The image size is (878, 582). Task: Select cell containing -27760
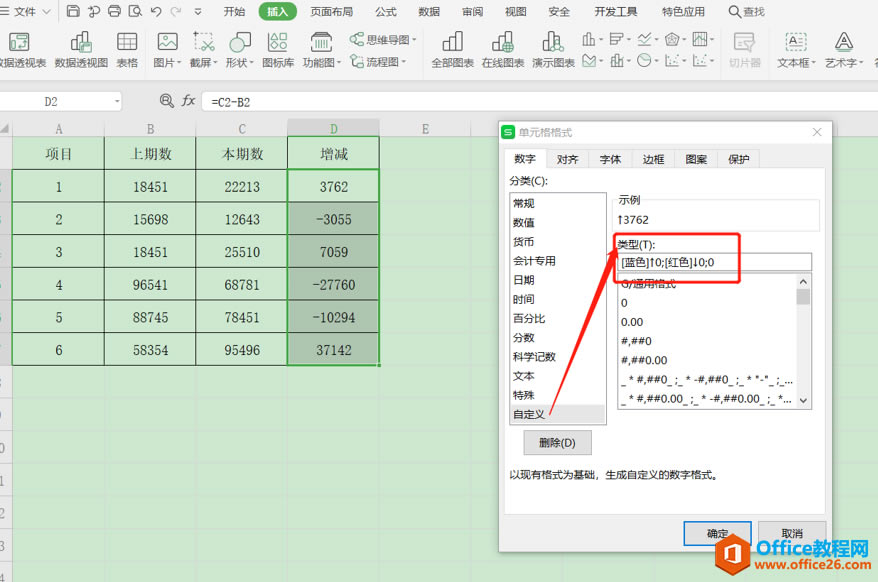[x=333, y=285]
